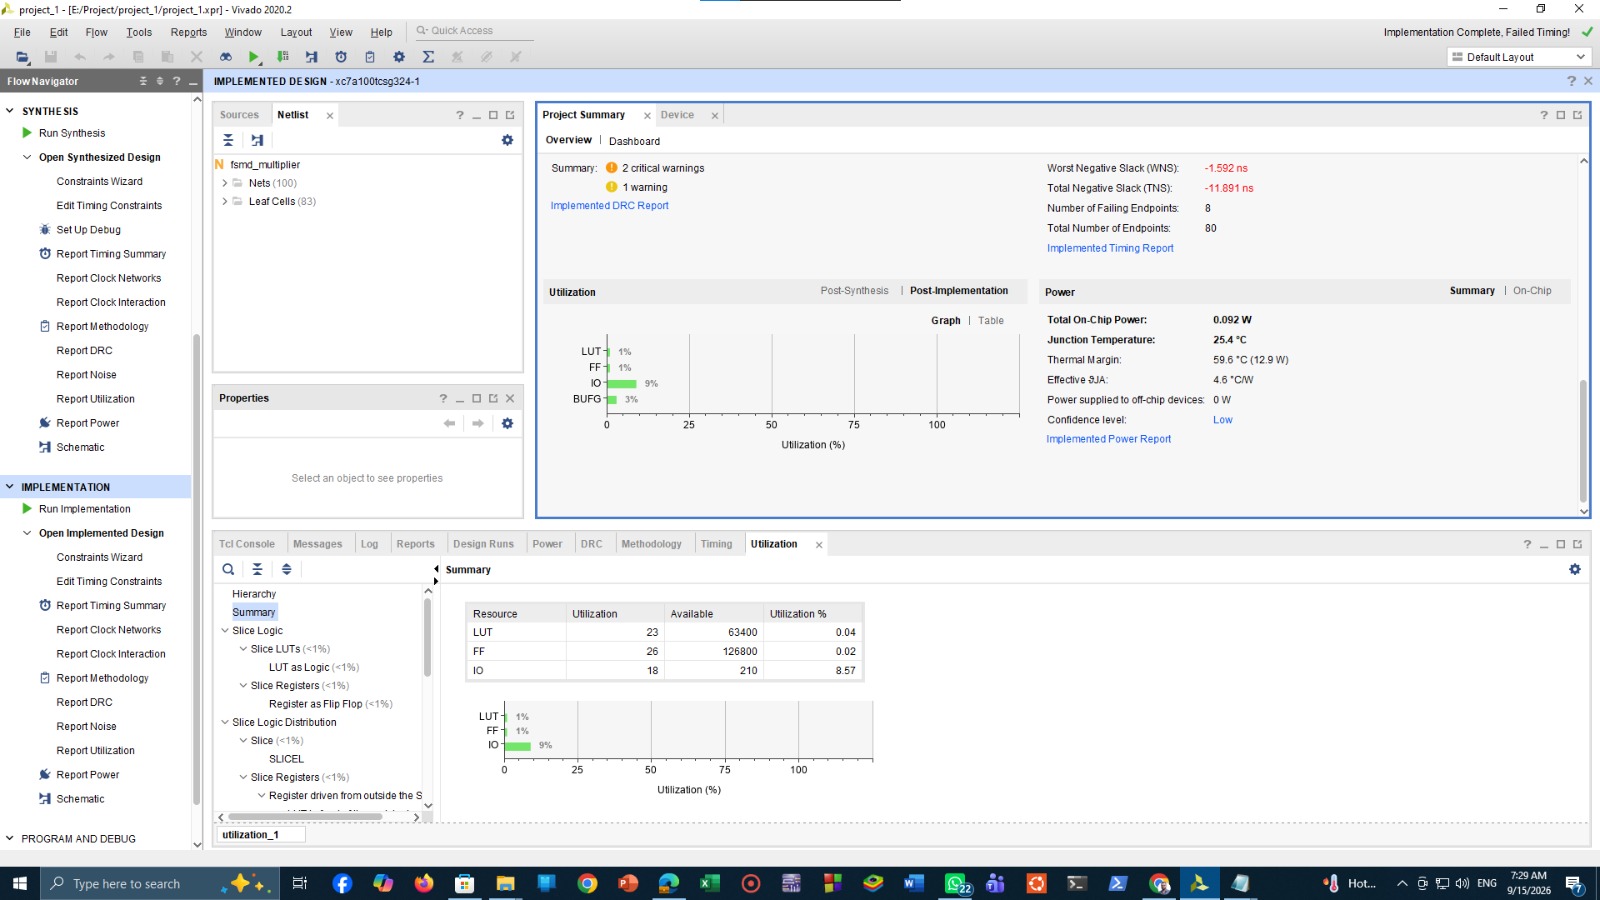Collapse the SYNTHESIS section
The height and width of the screenshot is (900, 1600).
pyautogui.click(x=10, y=111)
